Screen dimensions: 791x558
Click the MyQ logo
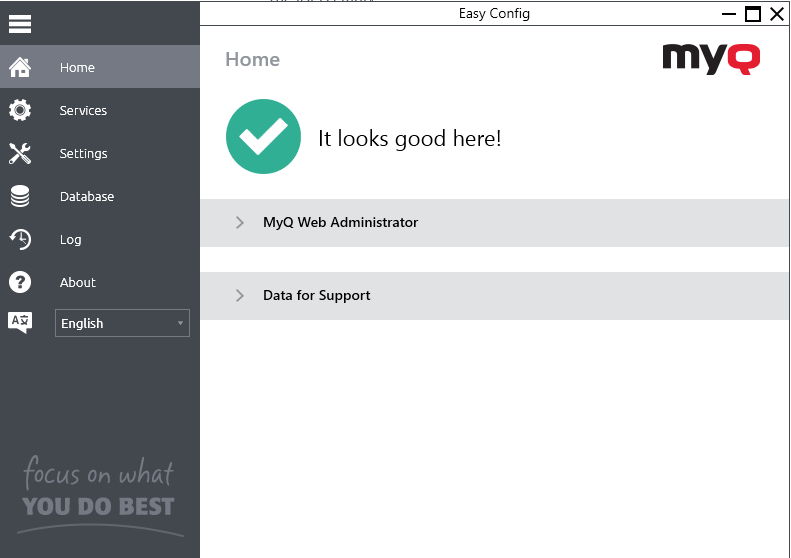[x=711, y=58]
